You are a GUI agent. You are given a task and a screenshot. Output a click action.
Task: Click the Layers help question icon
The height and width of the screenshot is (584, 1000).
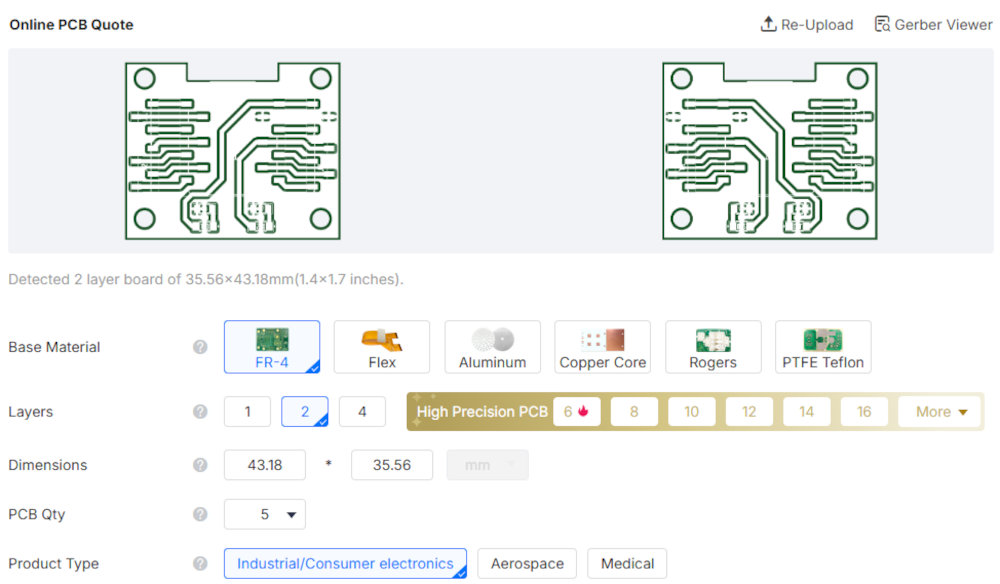coord(200,412)
